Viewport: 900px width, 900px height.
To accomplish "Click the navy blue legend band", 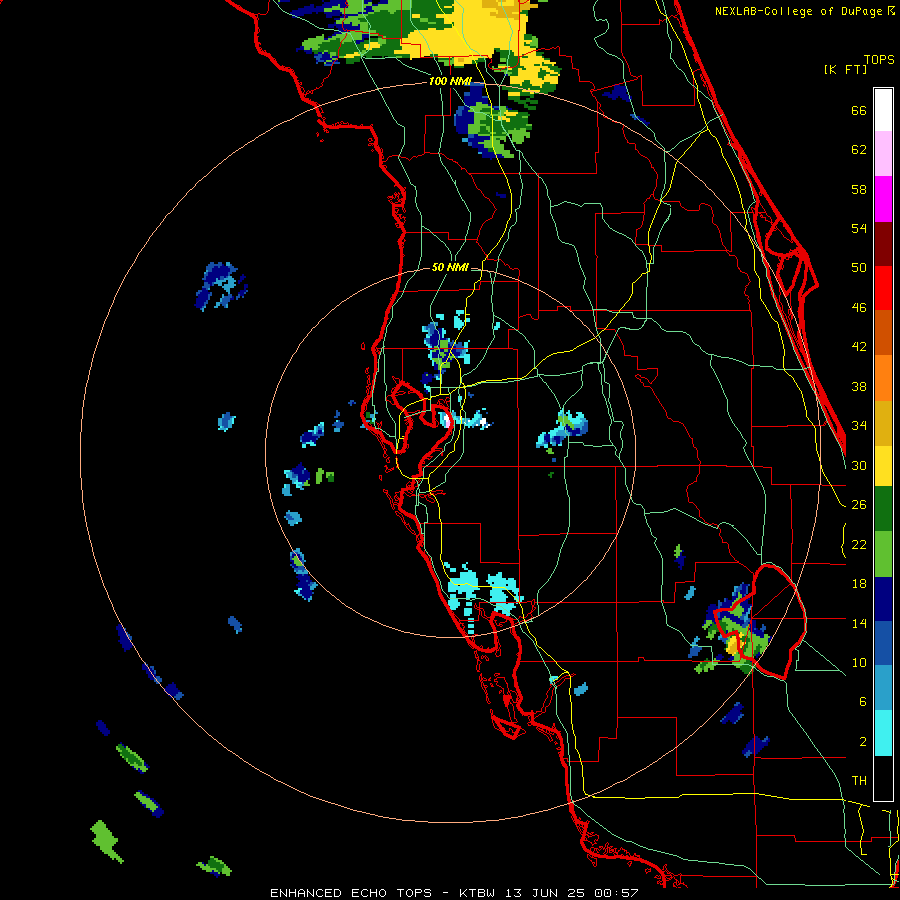I will [x=883, y=599].
